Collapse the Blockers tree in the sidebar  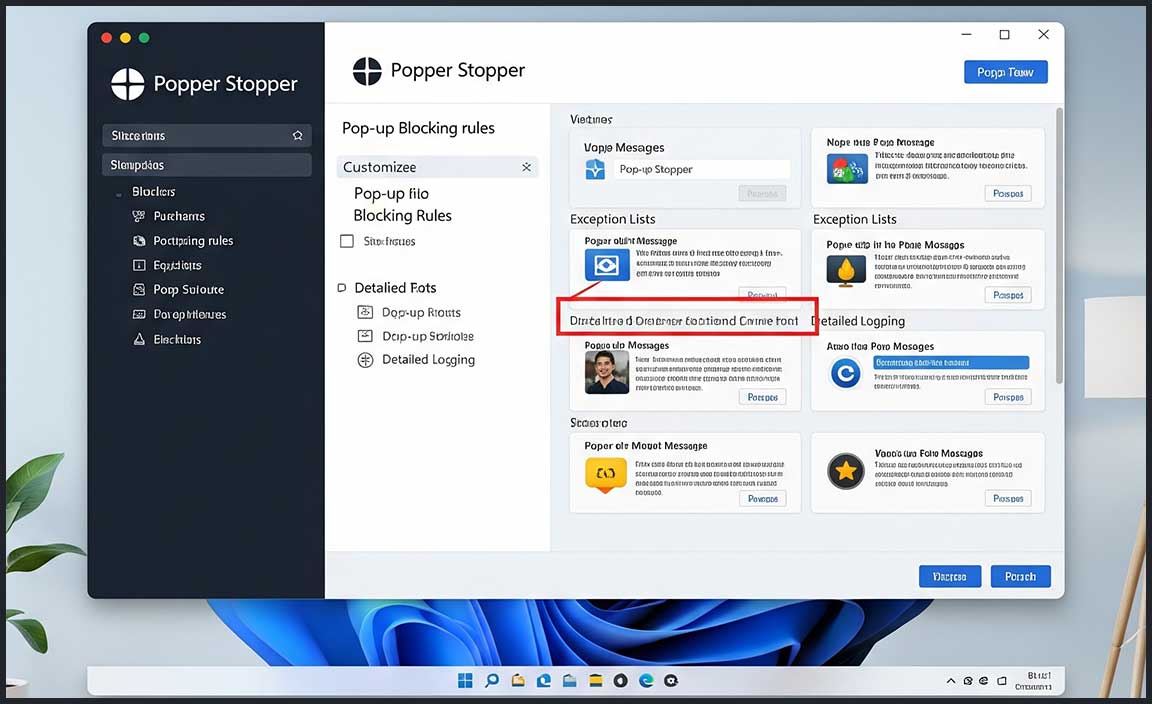[119, 192]
